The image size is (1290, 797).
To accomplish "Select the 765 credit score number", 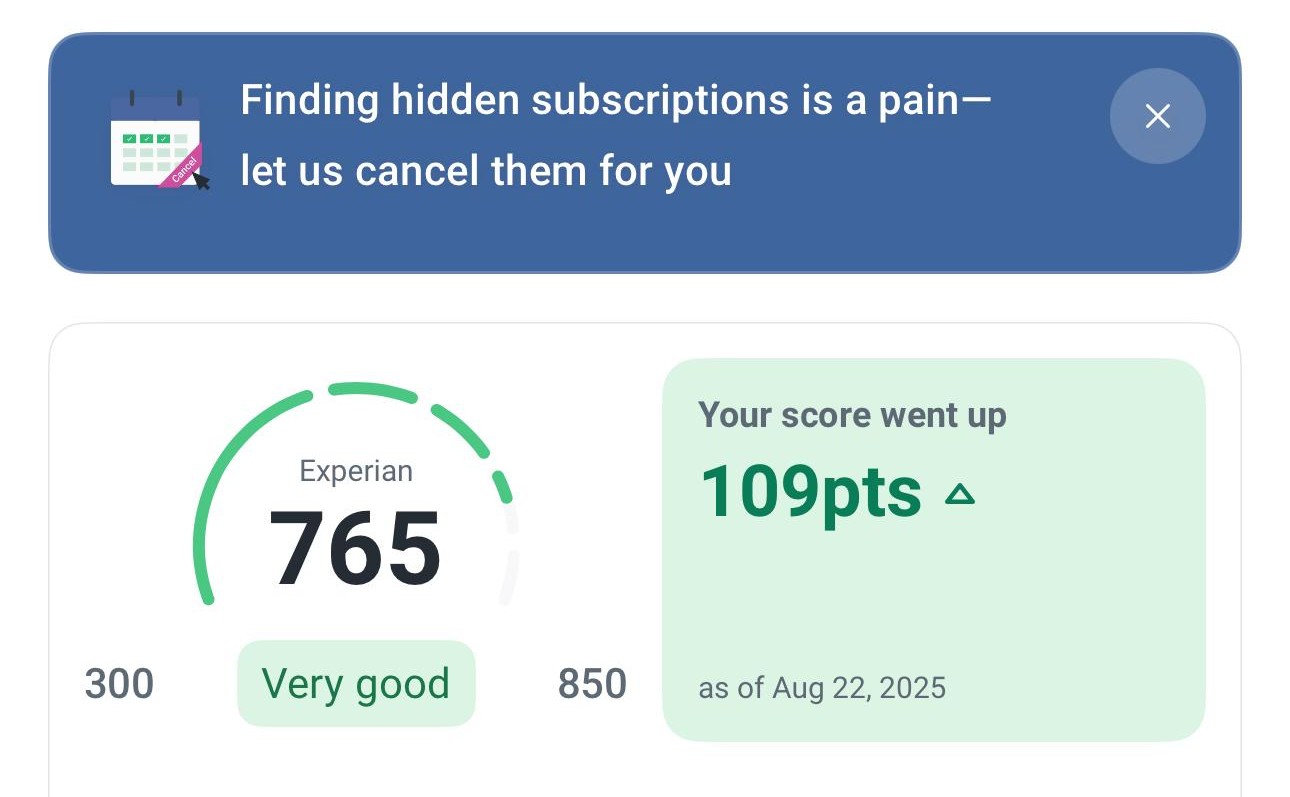I will [355, 549].
